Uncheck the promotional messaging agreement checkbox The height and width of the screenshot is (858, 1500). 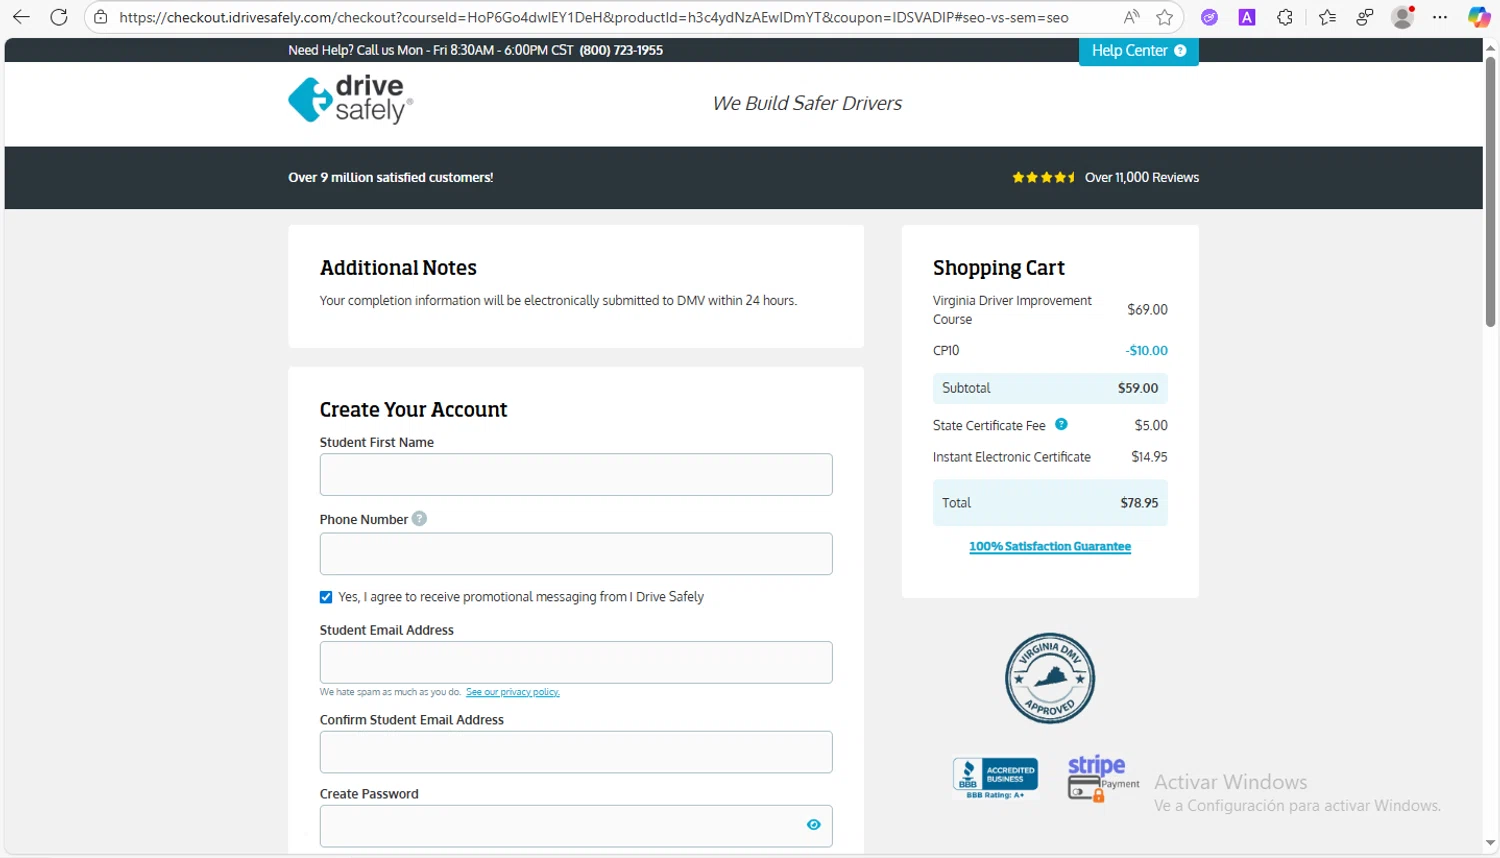click(326, 597)
